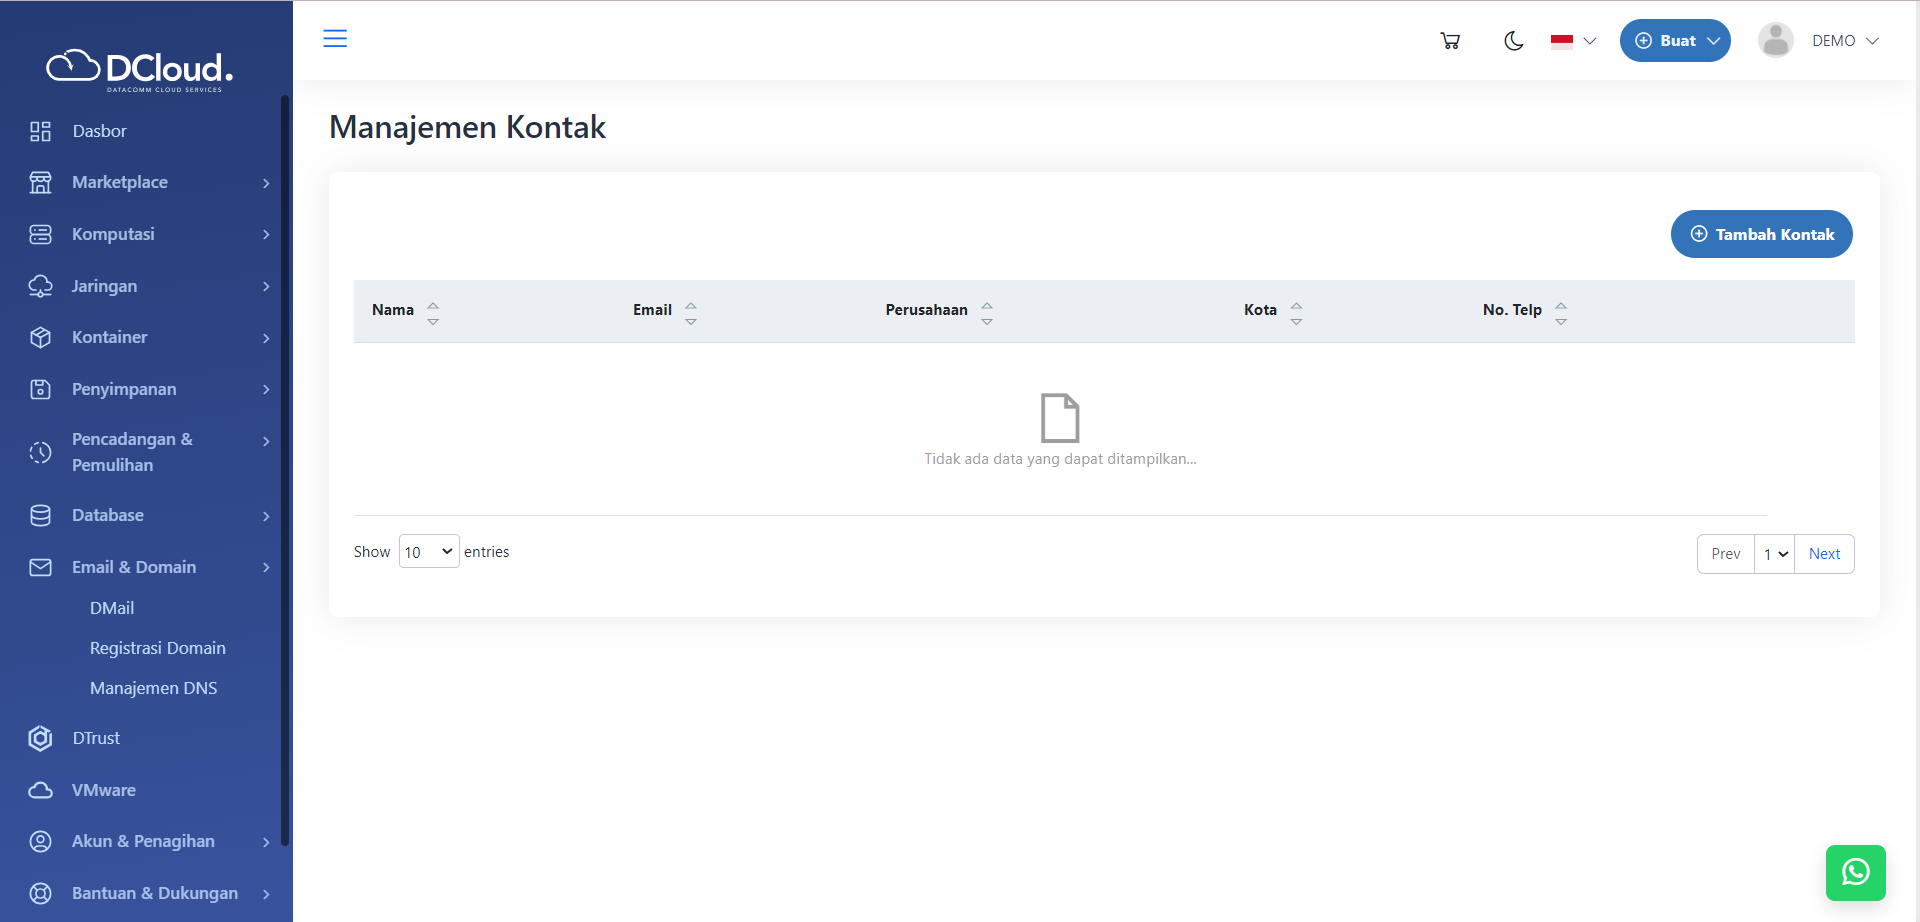Open the language flag dropdown
The height and width of the screenshot is (922, 1920).
[1573, 41]
